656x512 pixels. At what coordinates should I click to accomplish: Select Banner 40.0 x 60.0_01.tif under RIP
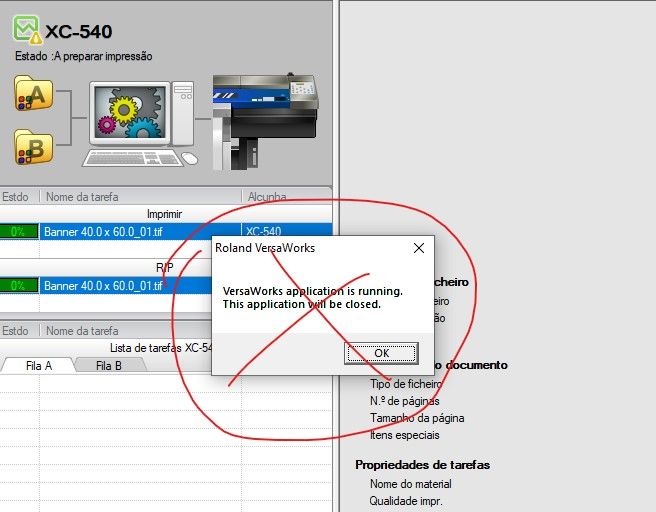click(x=103, y=286)
